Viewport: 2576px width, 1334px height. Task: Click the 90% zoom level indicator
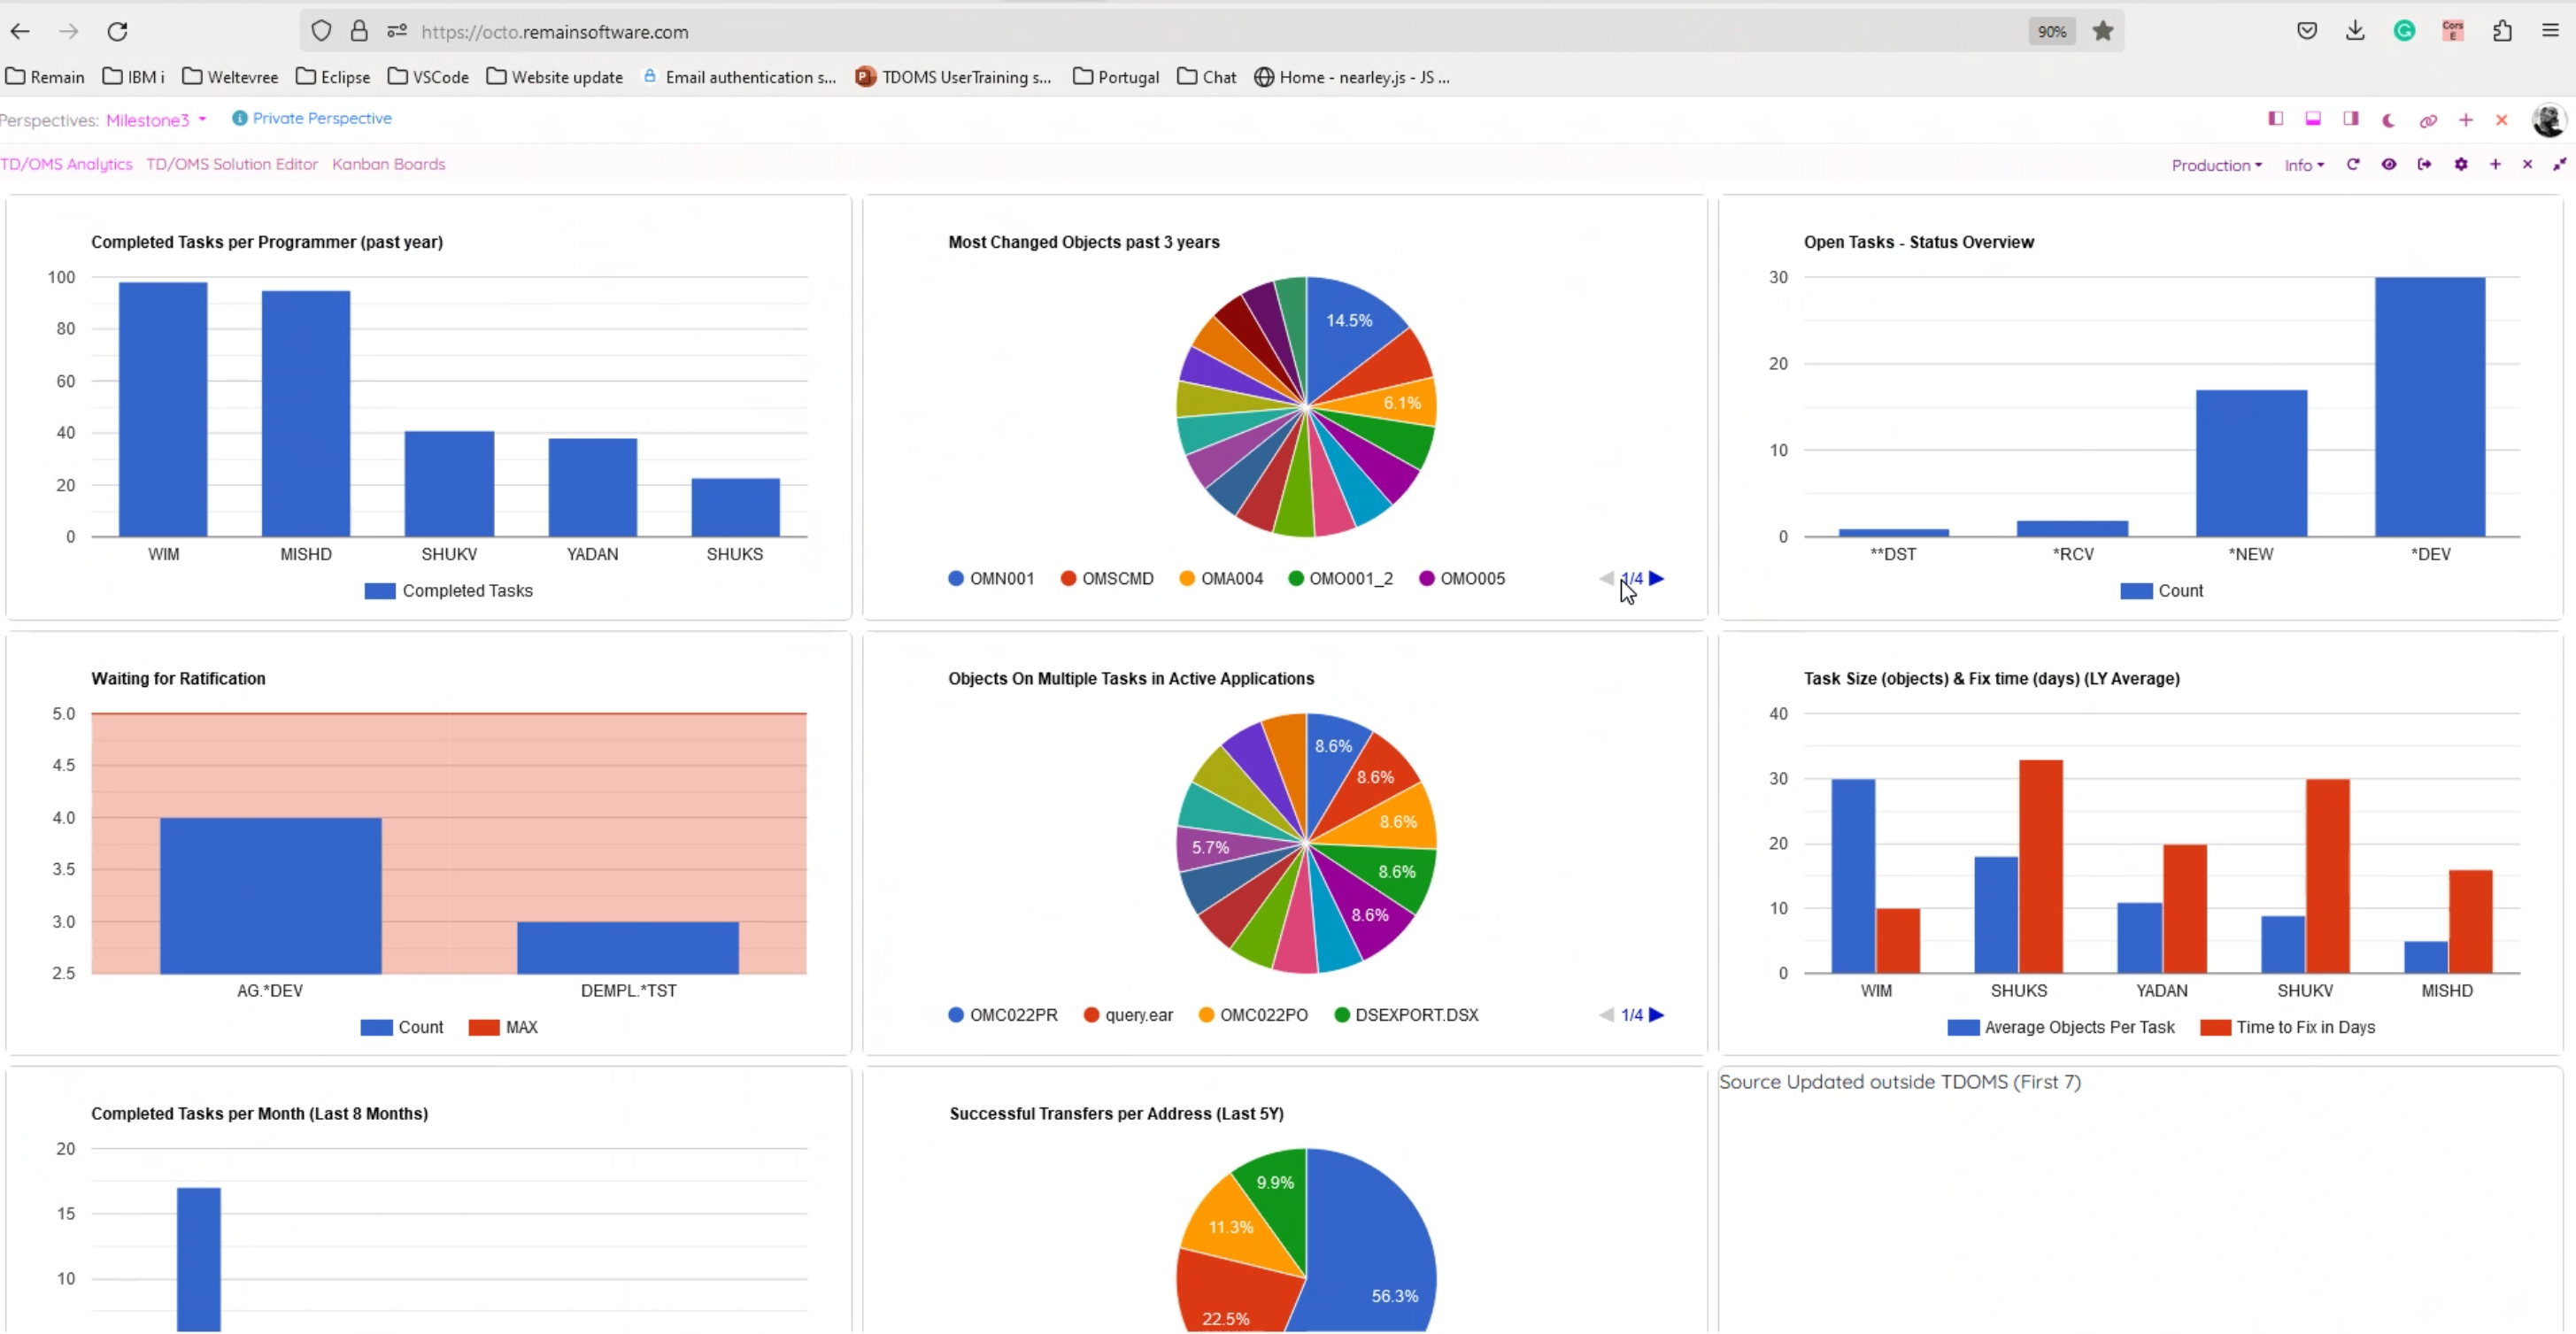coord(2052,32)
